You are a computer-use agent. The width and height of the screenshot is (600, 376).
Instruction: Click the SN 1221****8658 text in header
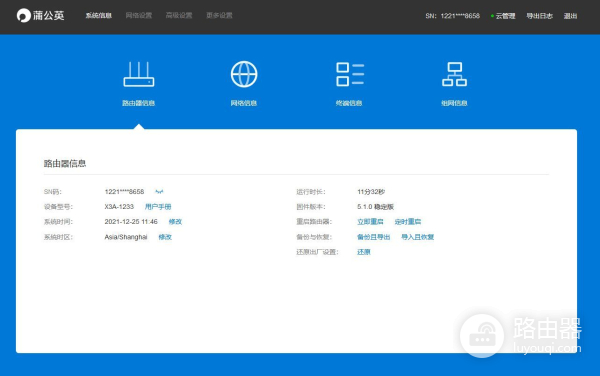[452, 16]
